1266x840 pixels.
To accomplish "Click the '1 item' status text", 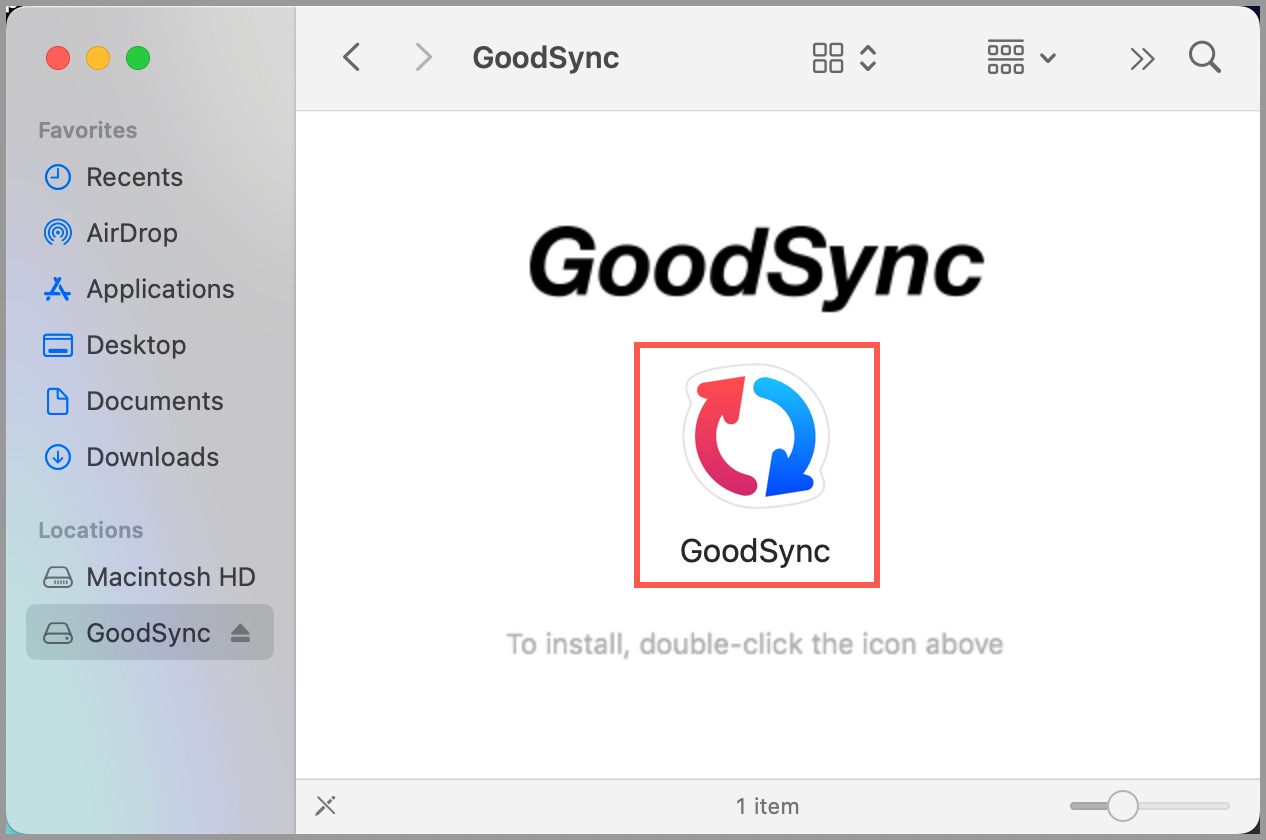I will (767, 806).
